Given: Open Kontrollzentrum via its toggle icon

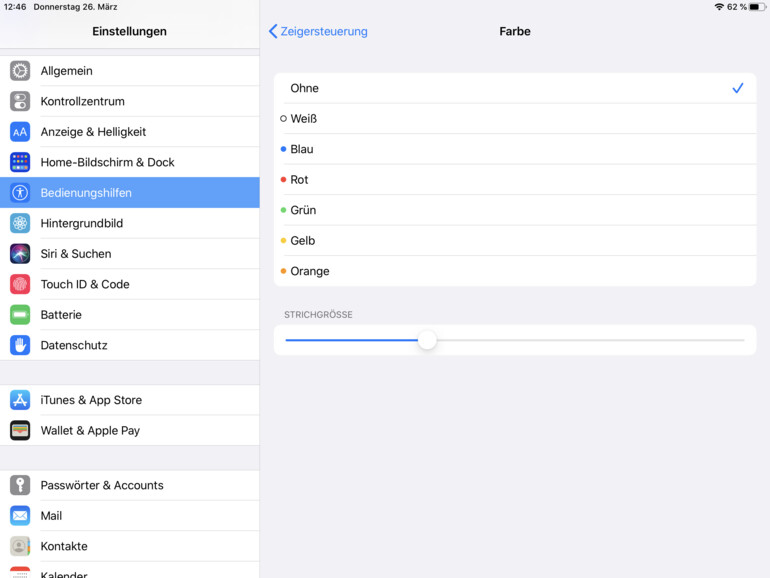Looking at the screenshot, I should [20, 101].
